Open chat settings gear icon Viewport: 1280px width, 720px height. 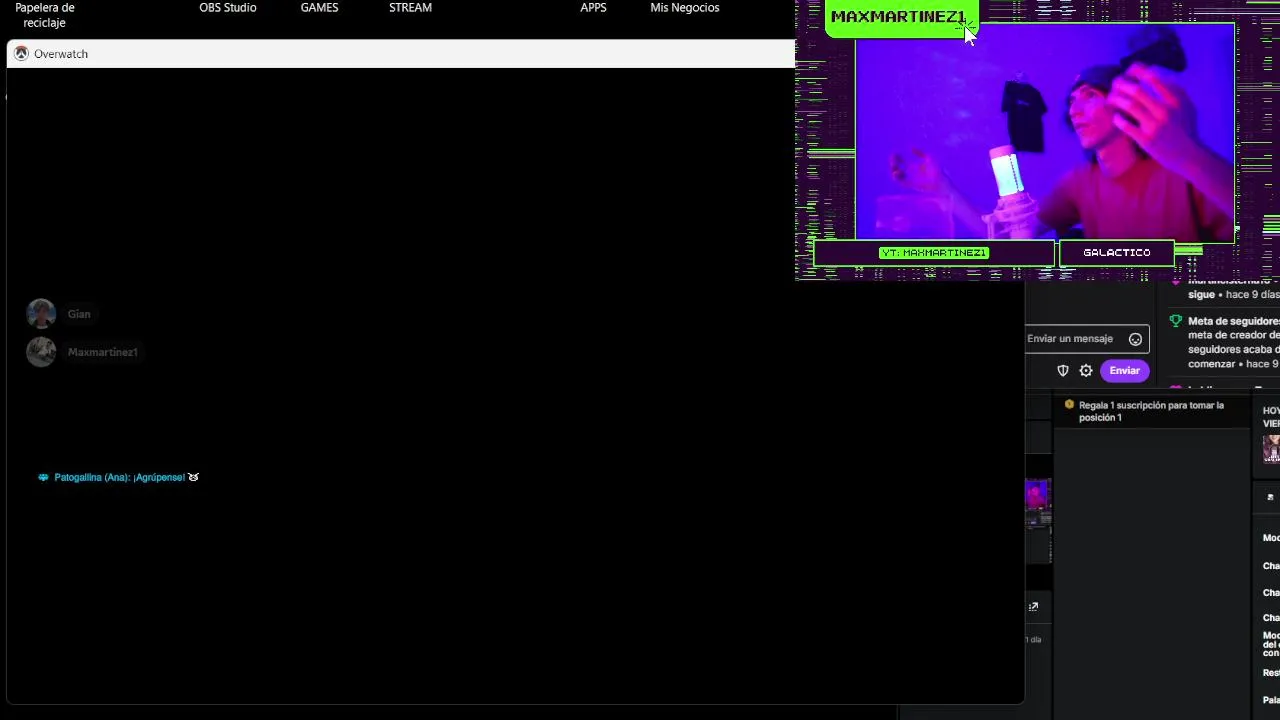1086,371
